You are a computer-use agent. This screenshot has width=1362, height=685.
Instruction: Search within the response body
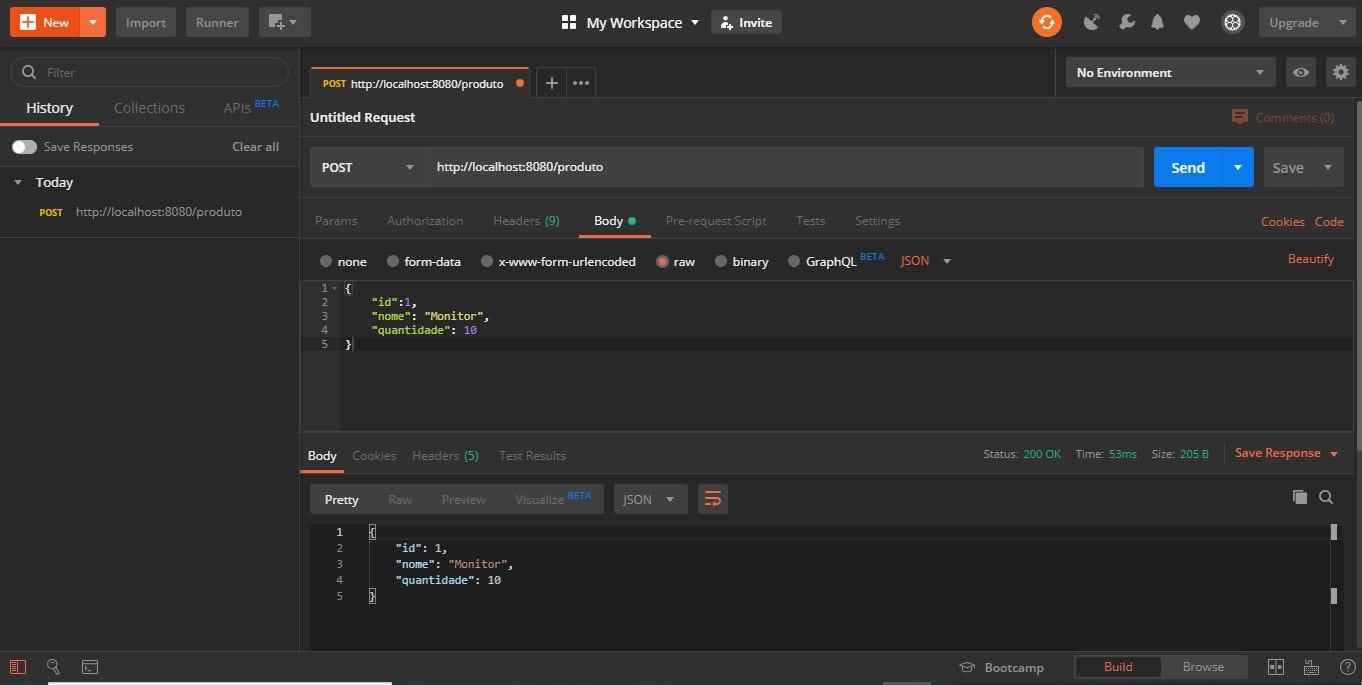pos(1326,497)
